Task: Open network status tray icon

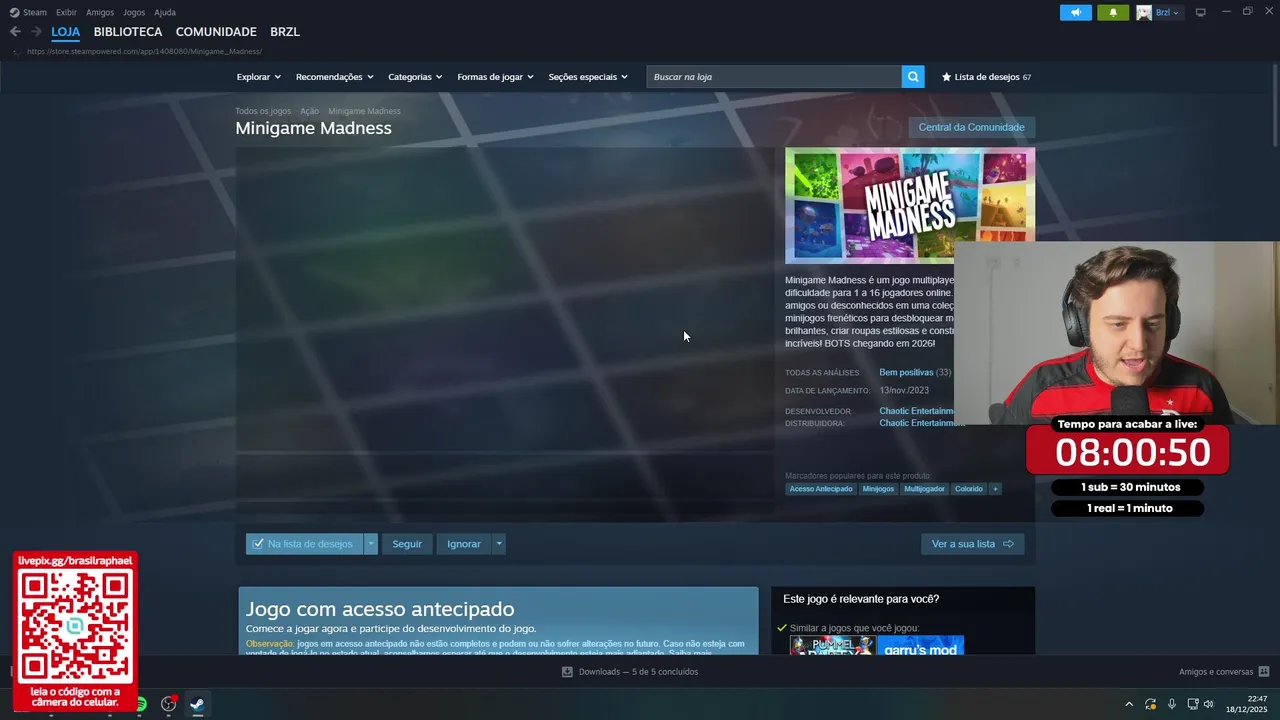Action: (1192, 704)
